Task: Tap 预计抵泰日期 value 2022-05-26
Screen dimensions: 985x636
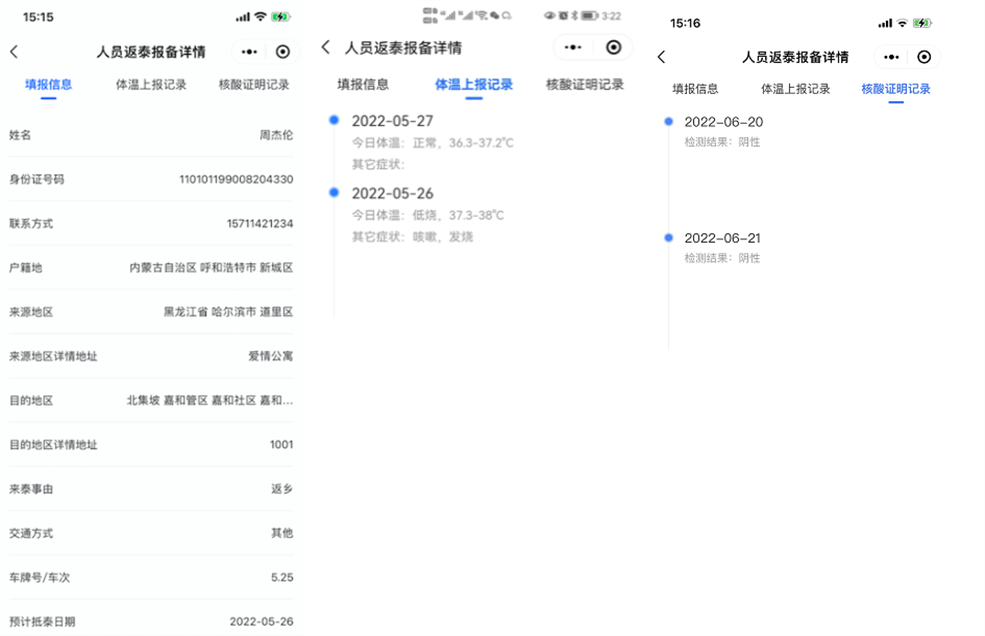Action: (x=261, y=622)
